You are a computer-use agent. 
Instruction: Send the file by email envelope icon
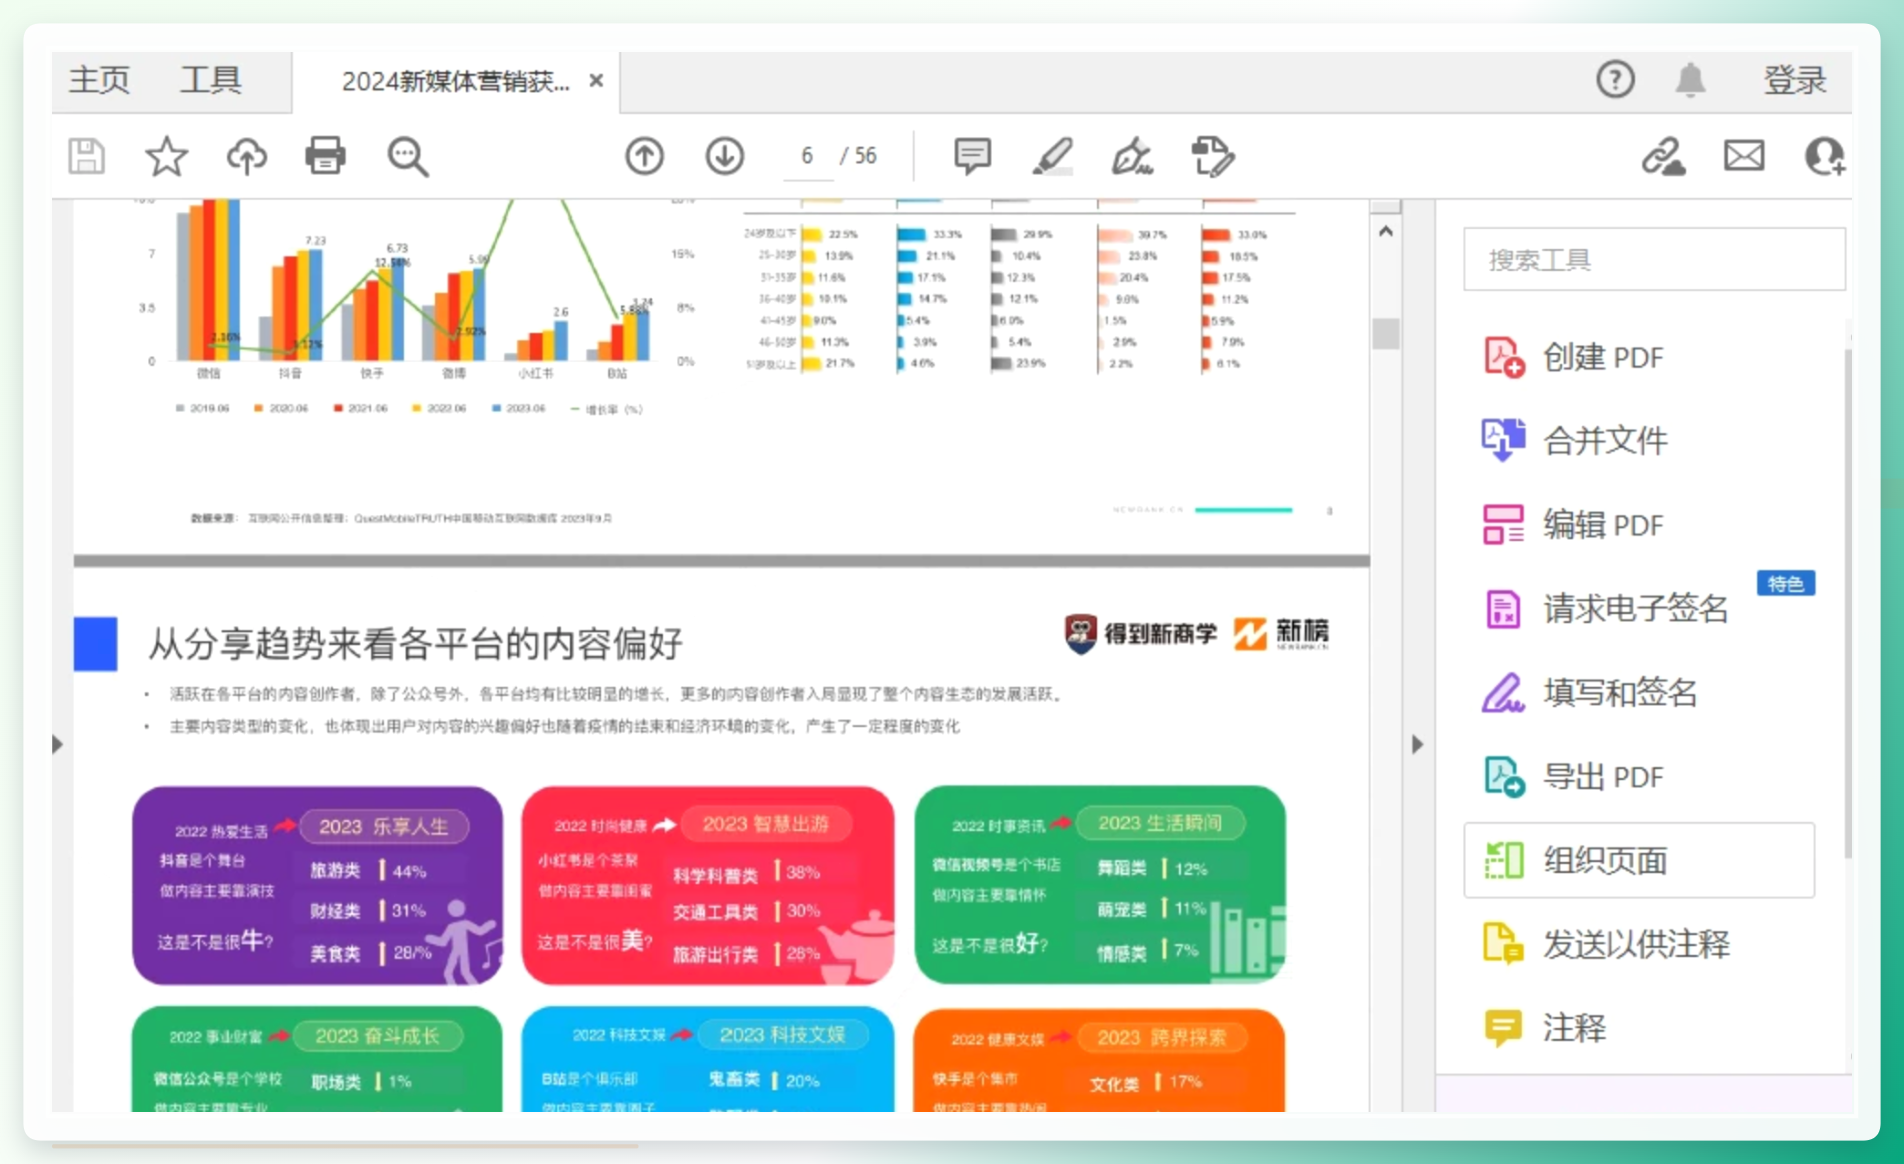tap(1744, 156)
